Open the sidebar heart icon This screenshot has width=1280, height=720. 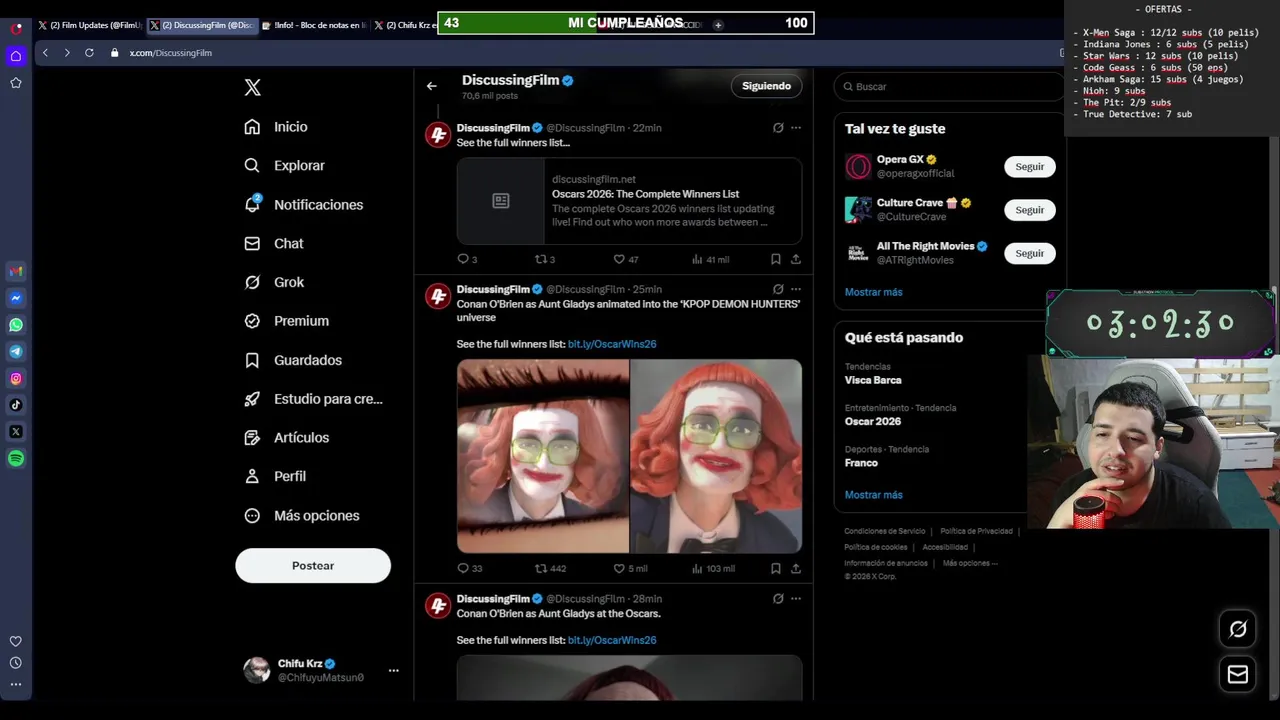tap(16, 641)
